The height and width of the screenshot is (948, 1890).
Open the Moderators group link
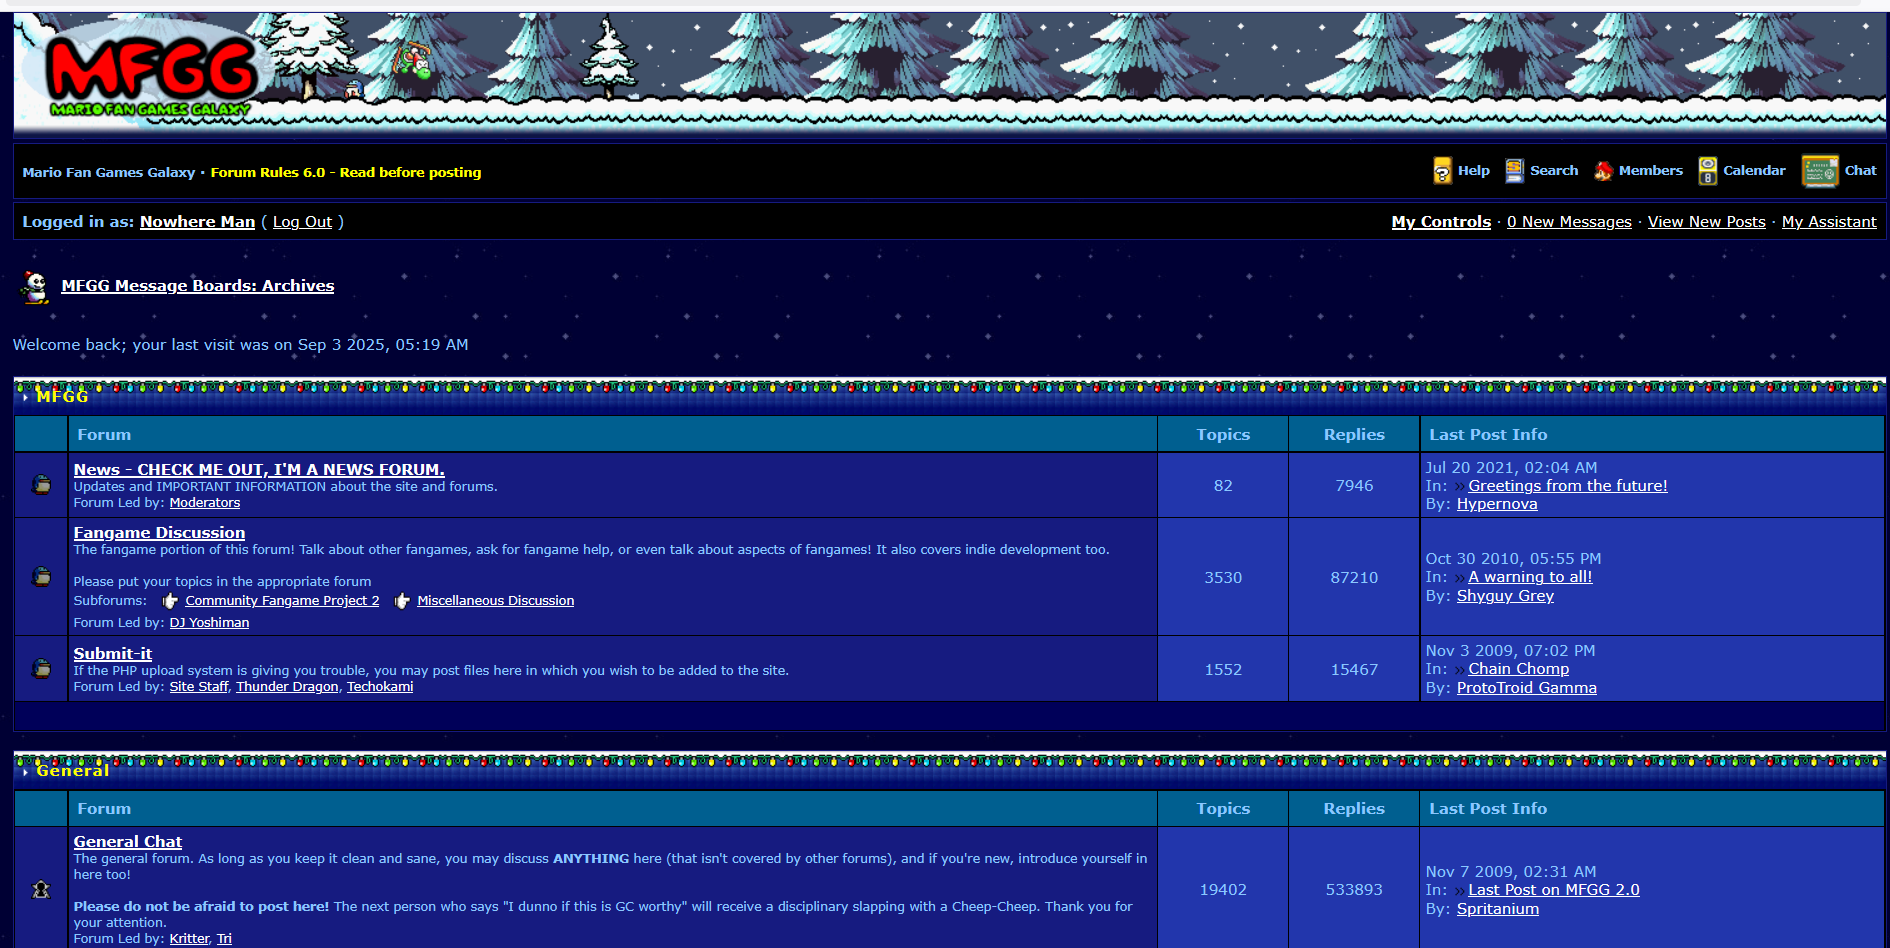click(x=205, y=503)
